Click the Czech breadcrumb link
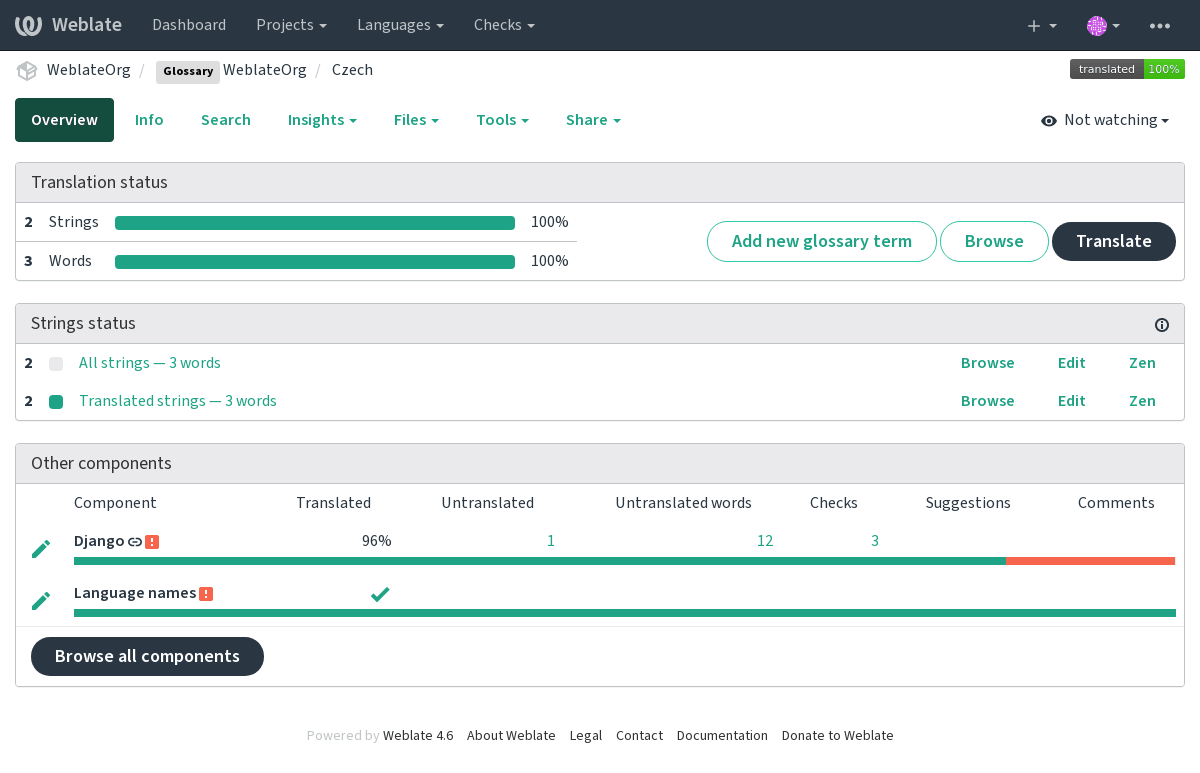 click(x=352, y=70)
